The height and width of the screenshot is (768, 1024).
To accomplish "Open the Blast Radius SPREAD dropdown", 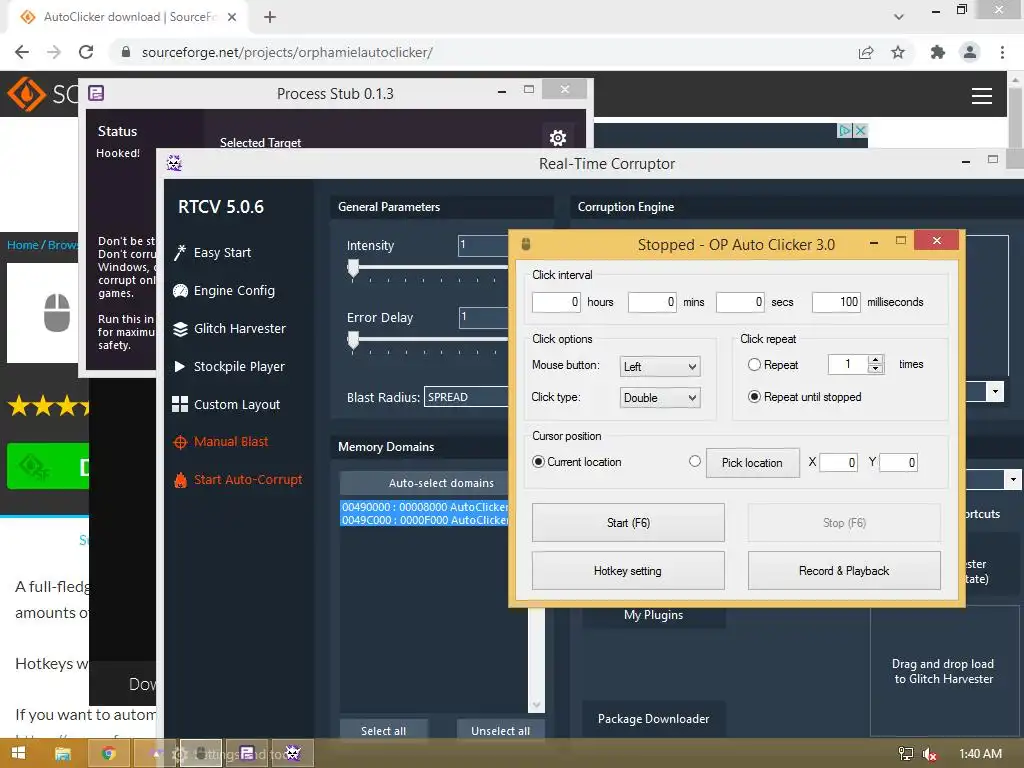I will [x=466, y=397].
